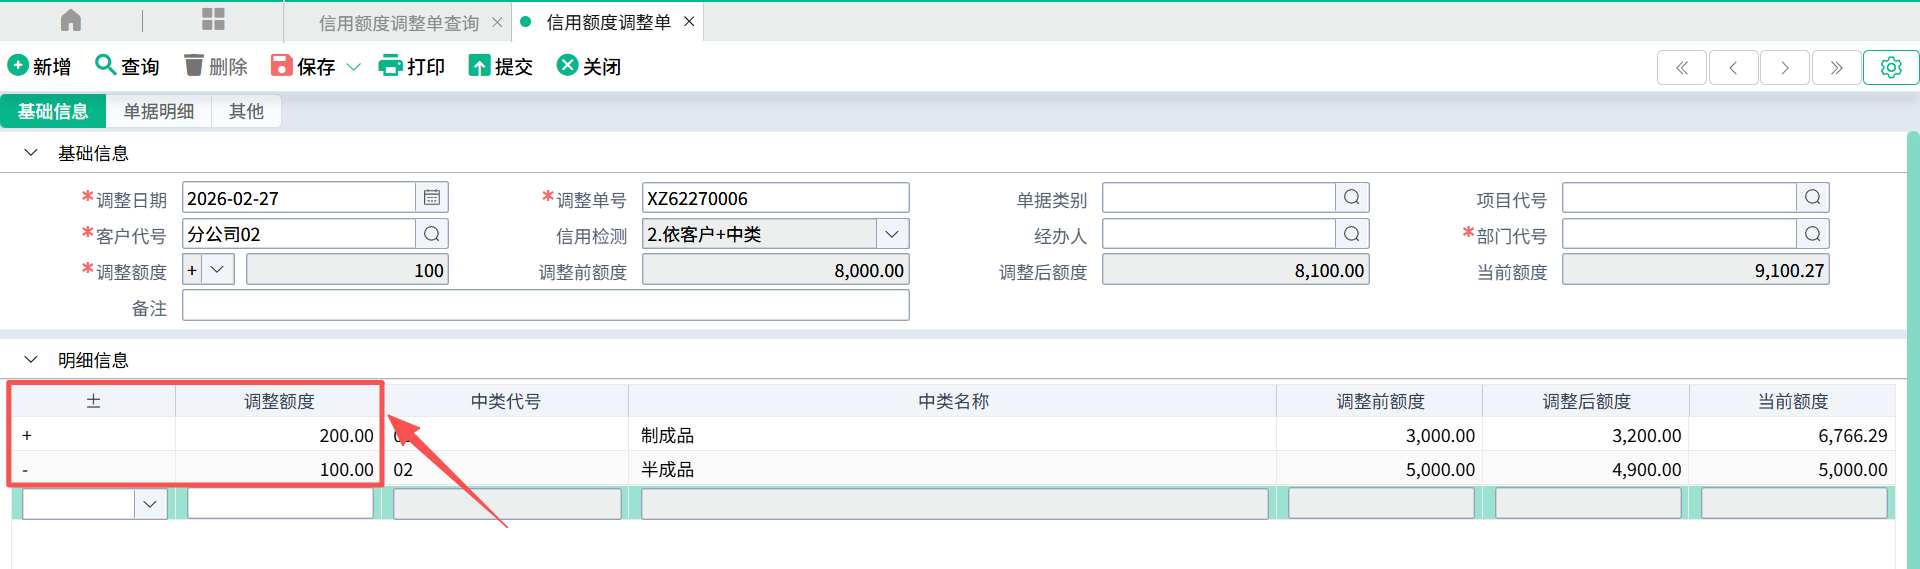Click into the 备注 remarks field
This screenshot has height=569, width=1920.
coord(545,306)
